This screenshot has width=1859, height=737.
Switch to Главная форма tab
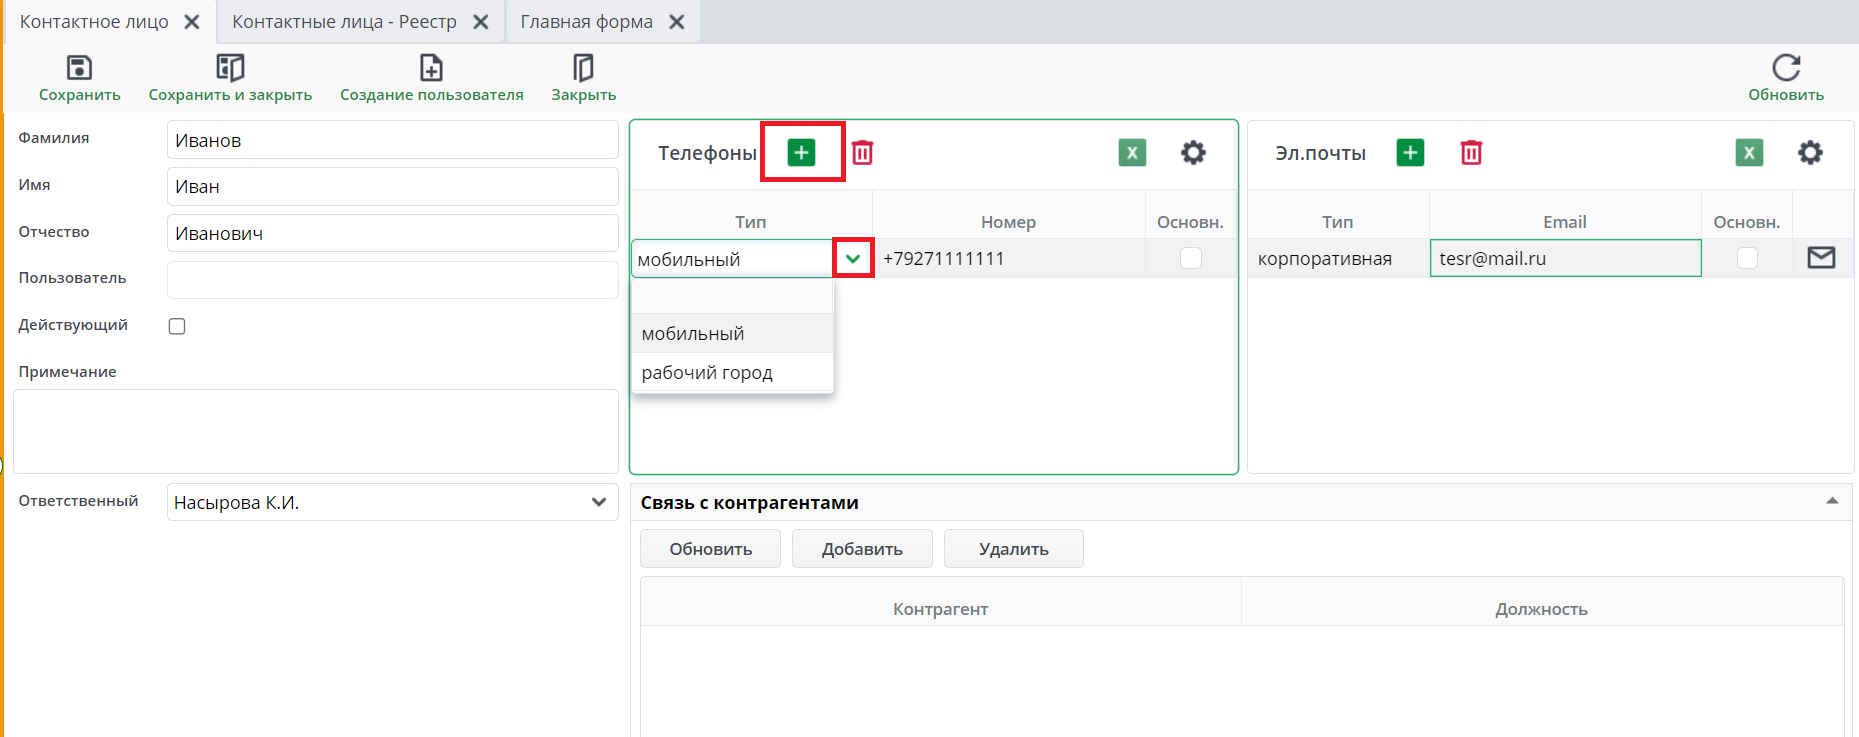point(586,22)
